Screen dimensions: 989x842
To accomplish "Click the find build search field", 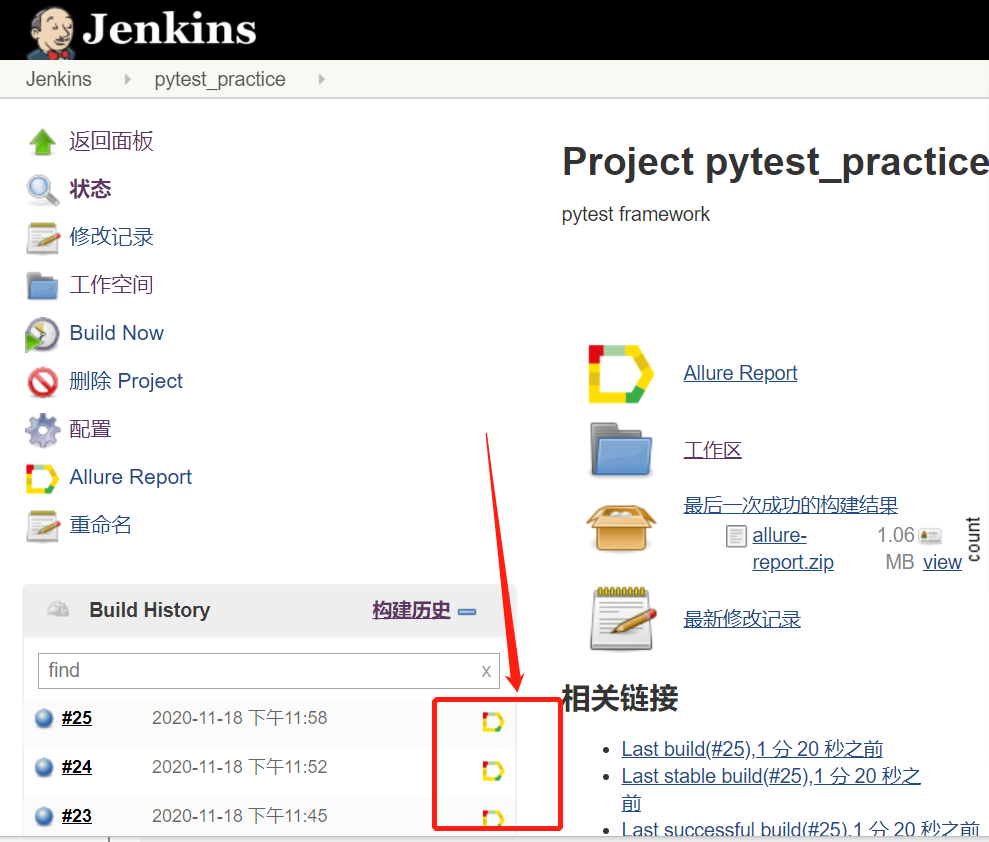I will point(269,670).
